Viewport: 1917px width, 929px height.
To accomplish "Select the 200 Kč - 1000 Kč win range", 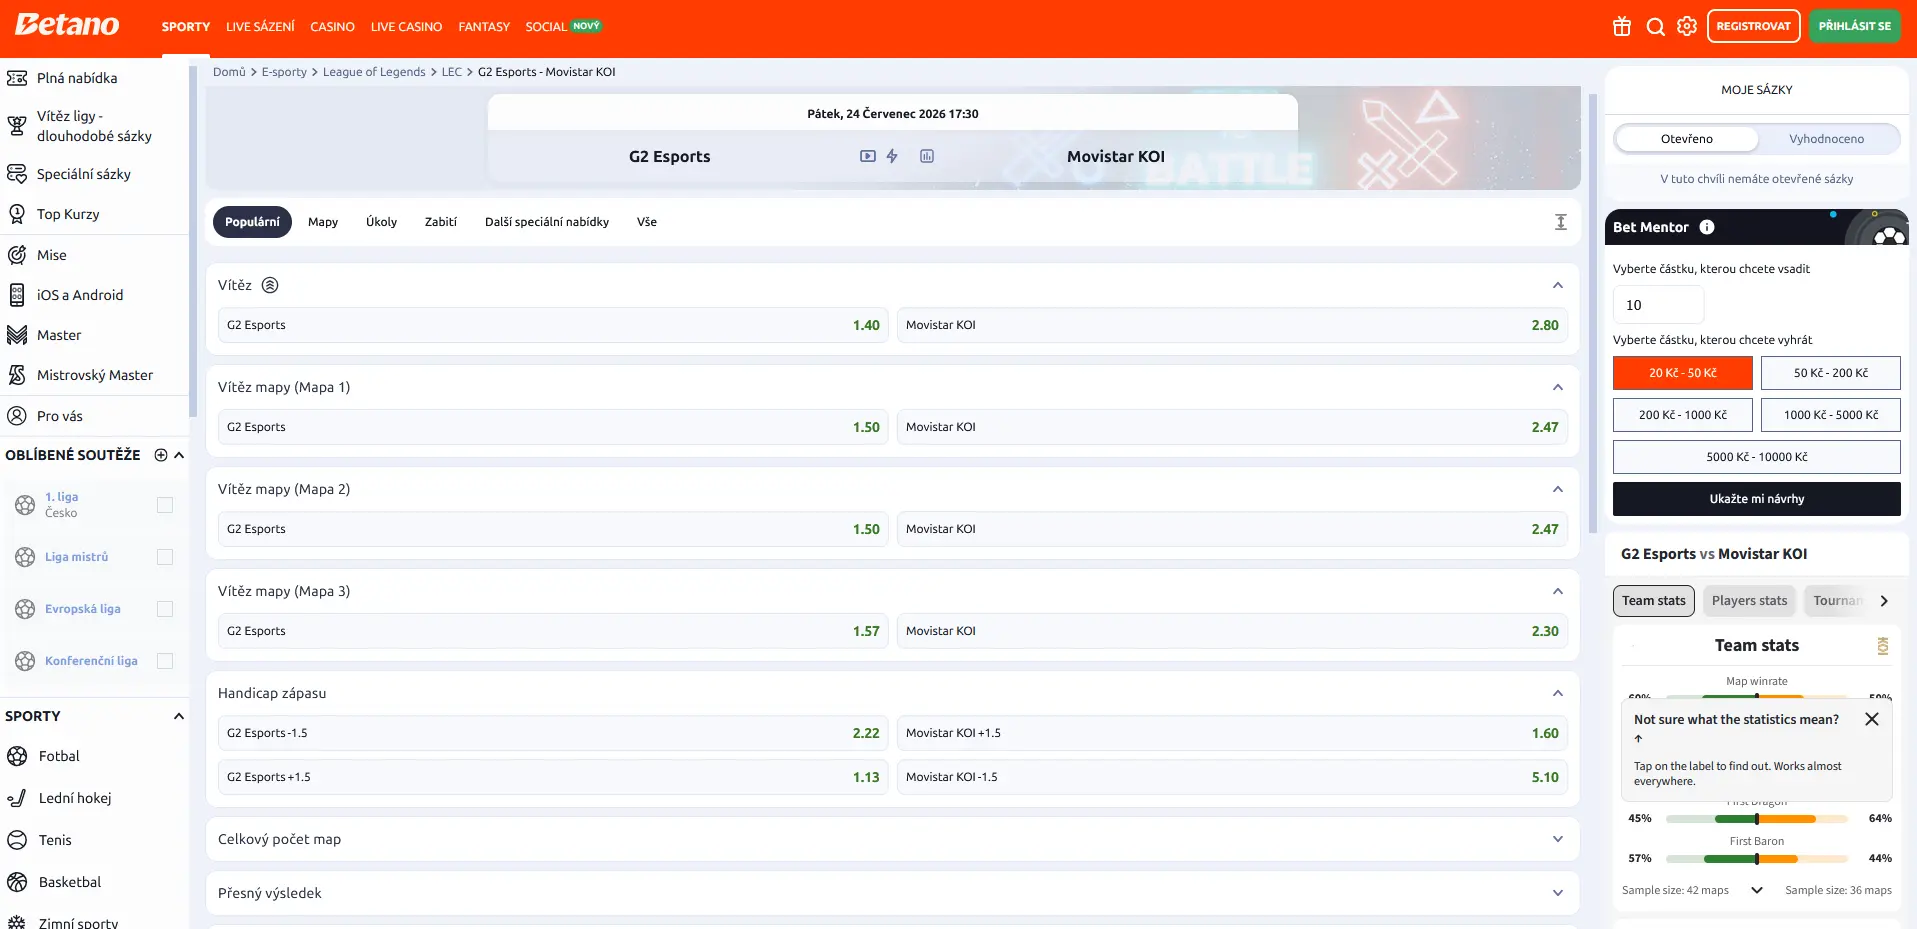I will click(1683, 415).
